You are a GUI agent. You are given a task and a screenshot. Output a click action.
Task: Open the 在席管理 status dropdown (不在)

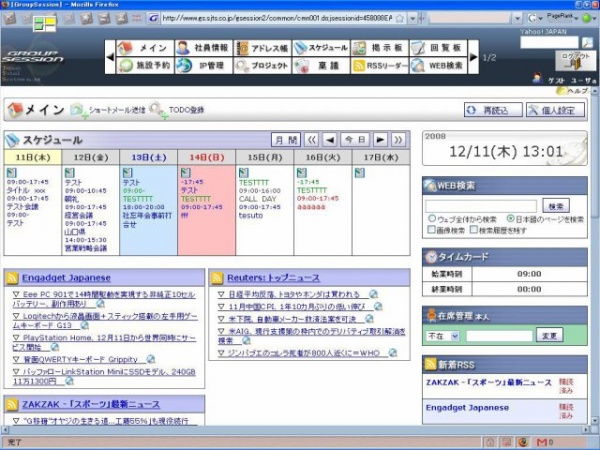click(442, 336)
